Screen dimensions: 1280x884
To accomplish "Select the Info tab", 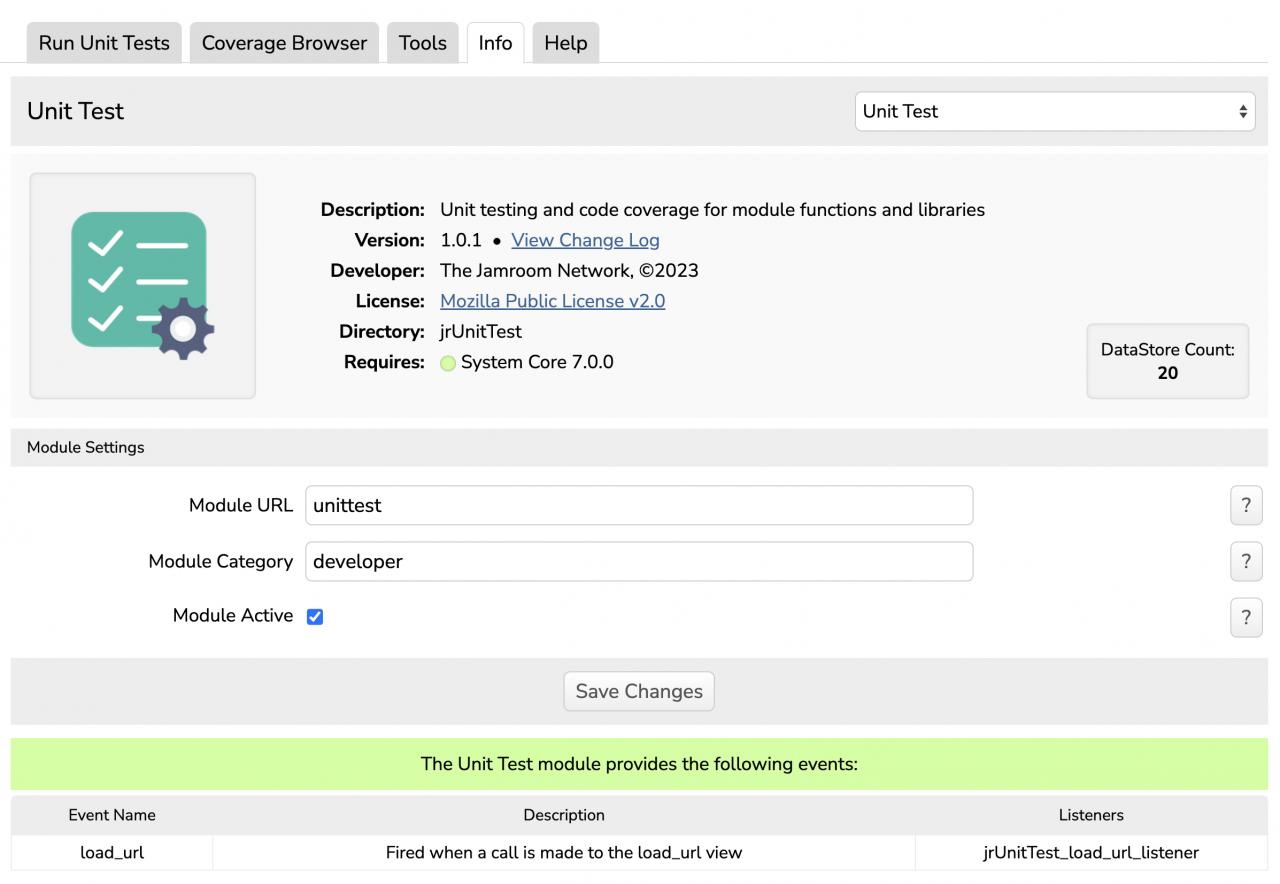I will (495, 43).
